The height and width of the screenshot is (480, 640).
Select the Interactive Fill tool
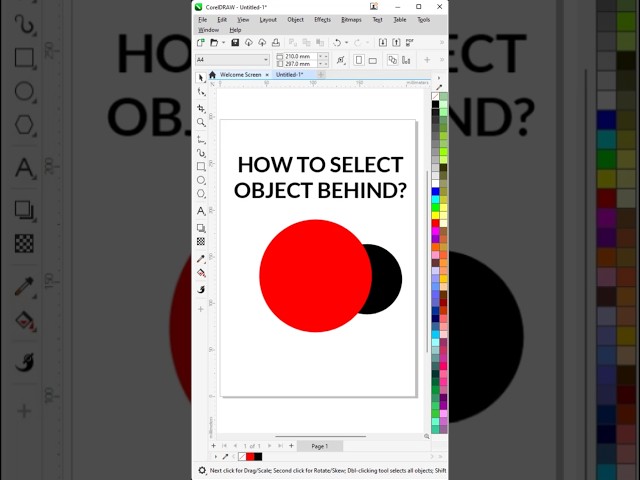pyautogui.click(x=201, y=273)
